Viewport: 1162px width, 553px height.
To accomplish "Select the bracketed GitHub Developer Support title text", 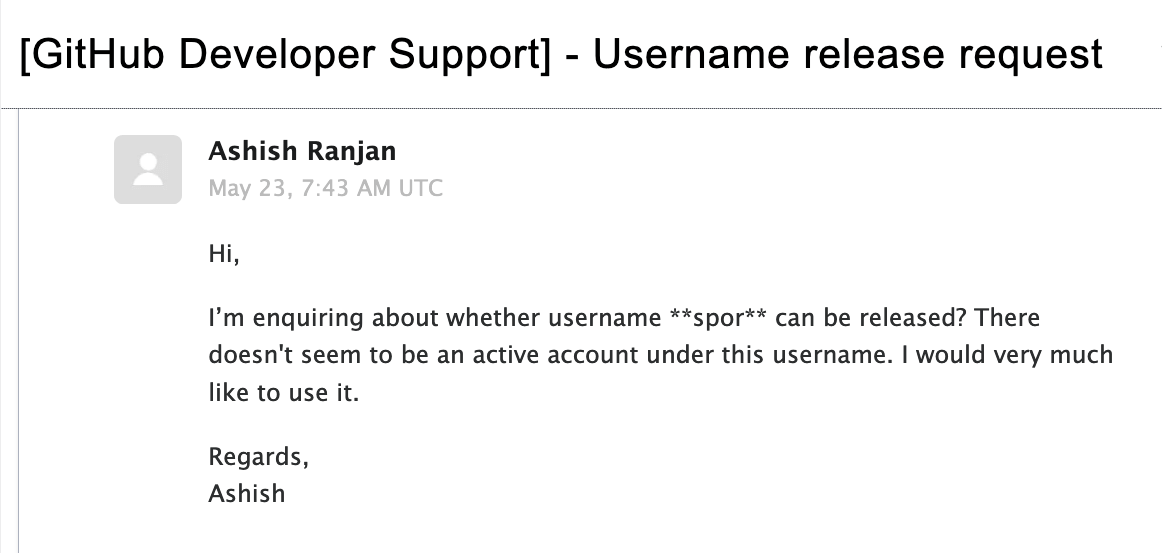I will tap(285, 54).
